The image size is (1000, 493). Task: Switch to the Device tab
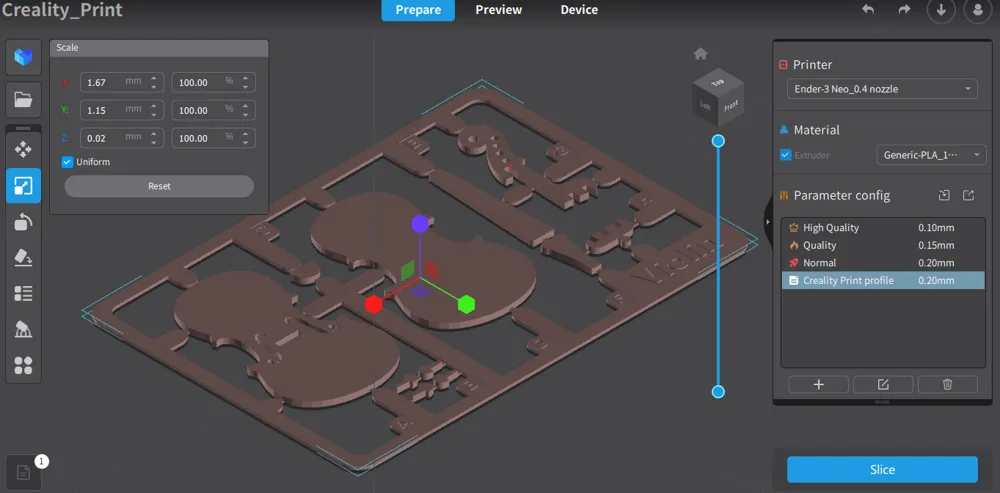point(579,10)
